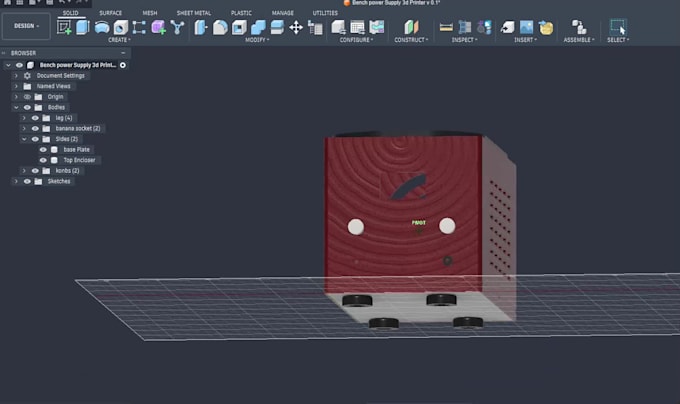Expand Document Settings node
The image size is (680, 404).
pos(16,75)
